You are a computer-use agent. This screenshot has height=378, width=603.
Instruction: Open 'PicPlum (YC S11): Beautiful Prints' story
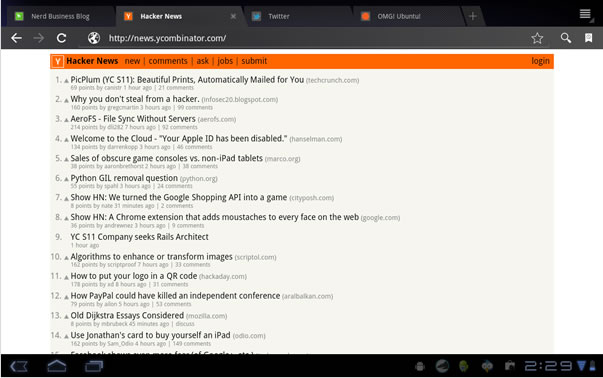coord(187,80)
